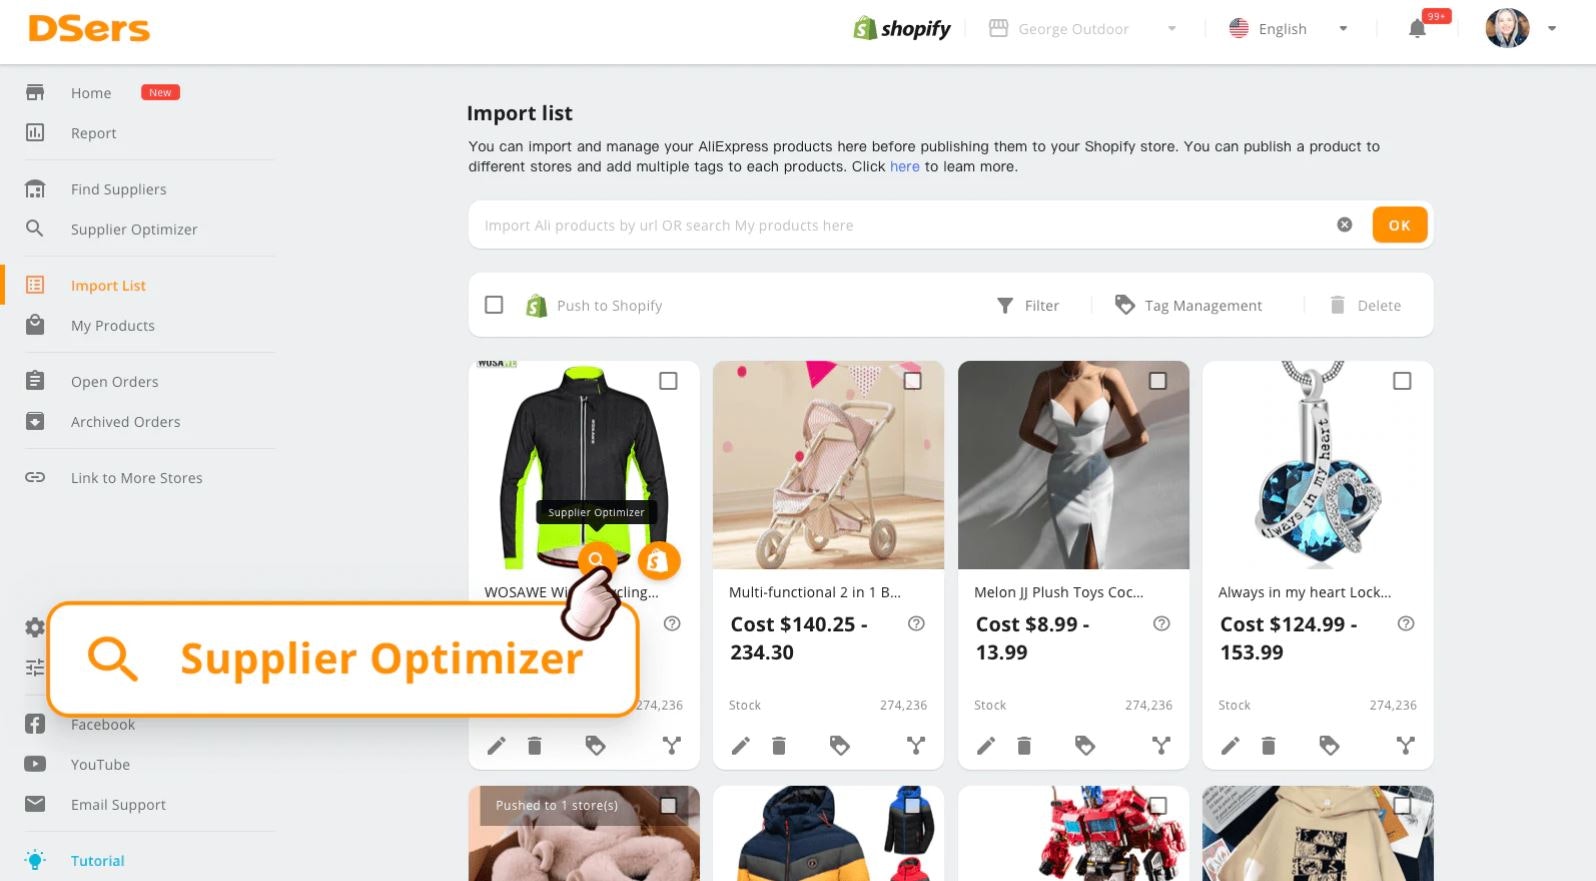
Task: Click the orange Supplier Optimizer magnifier on the jacket
Action: click(x=596, y=559)
